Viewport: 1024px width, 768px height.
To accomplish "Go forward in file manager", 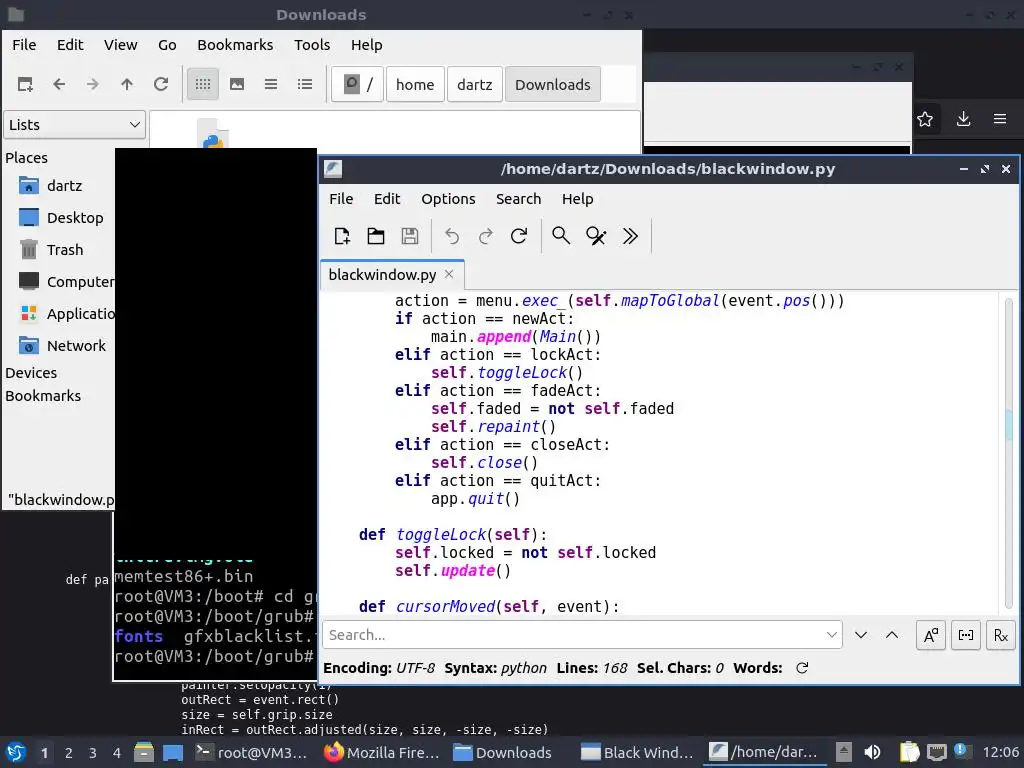I will coord(93,84).
